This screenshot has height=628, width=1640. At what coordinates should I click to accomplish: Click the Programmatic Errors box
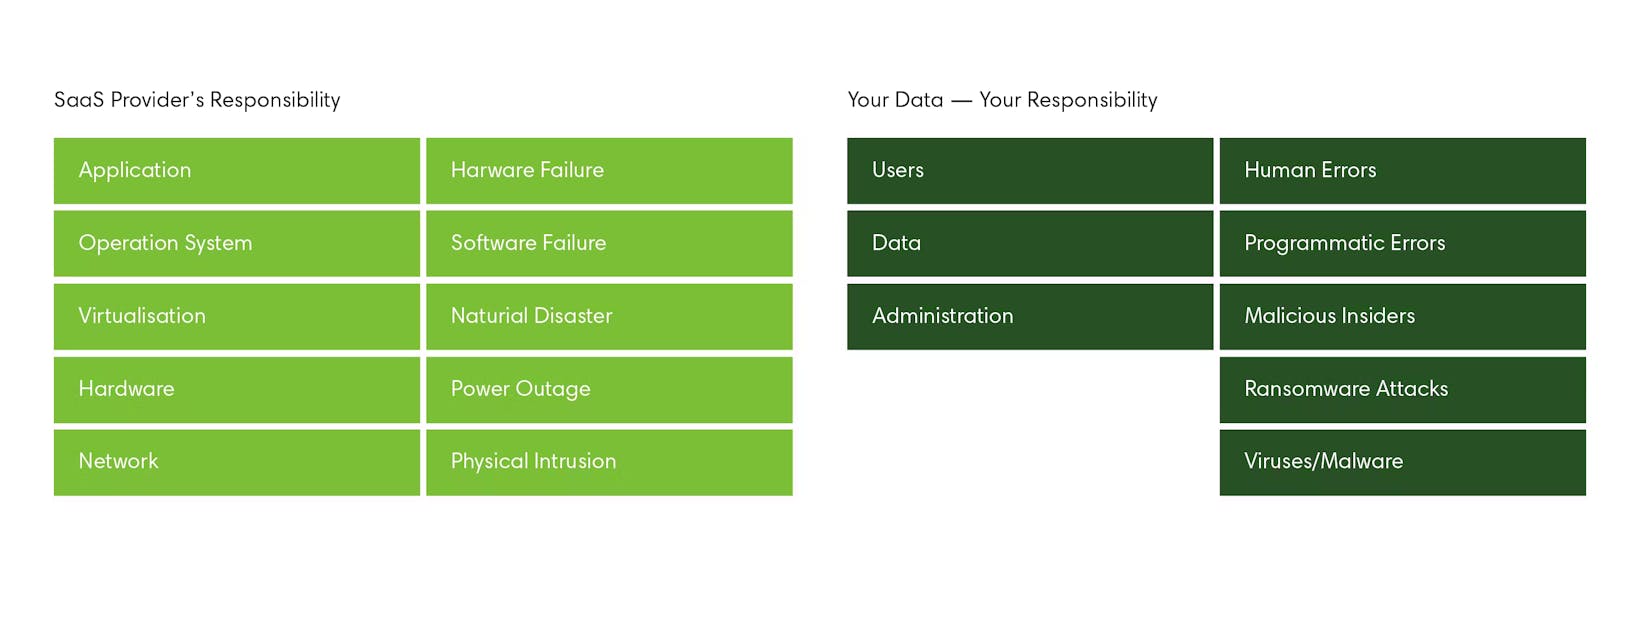point(1403,243)
